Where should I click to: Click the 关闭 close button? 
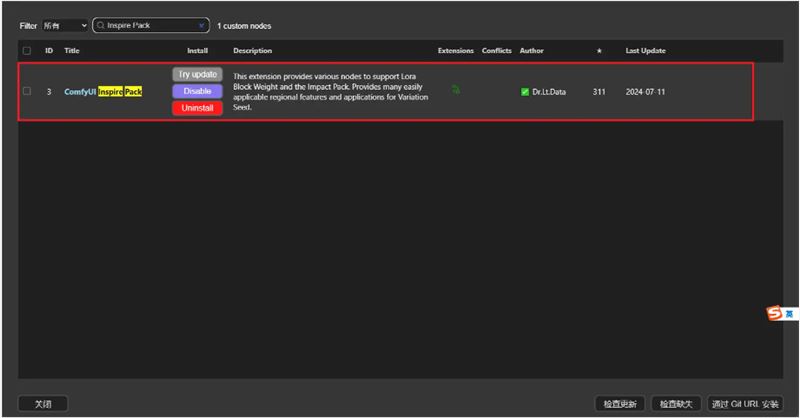[43, 404]
